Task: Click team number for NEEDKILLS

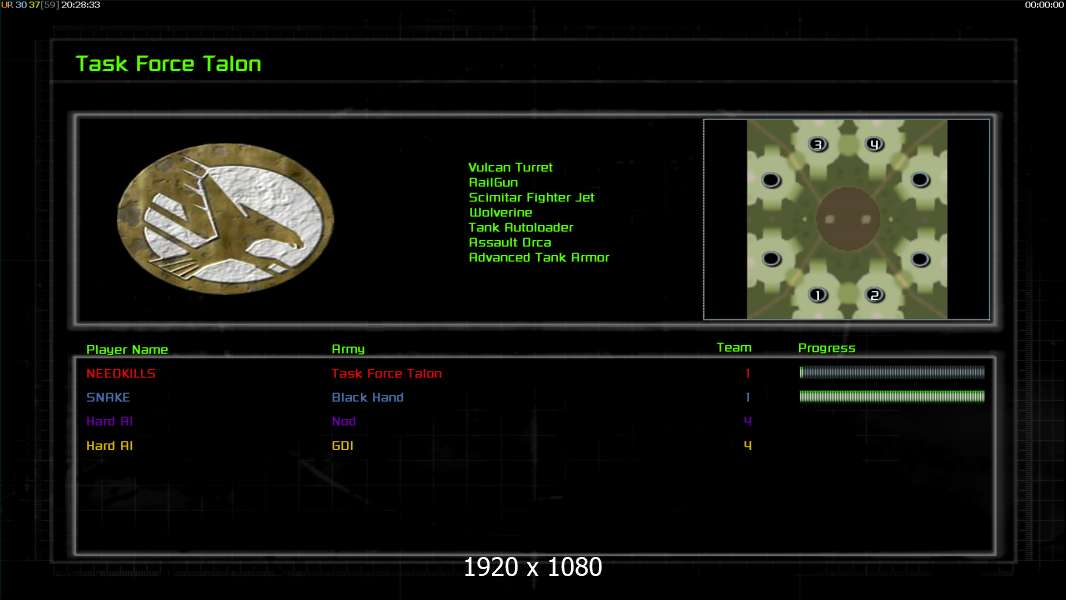Action: point(748,373)
